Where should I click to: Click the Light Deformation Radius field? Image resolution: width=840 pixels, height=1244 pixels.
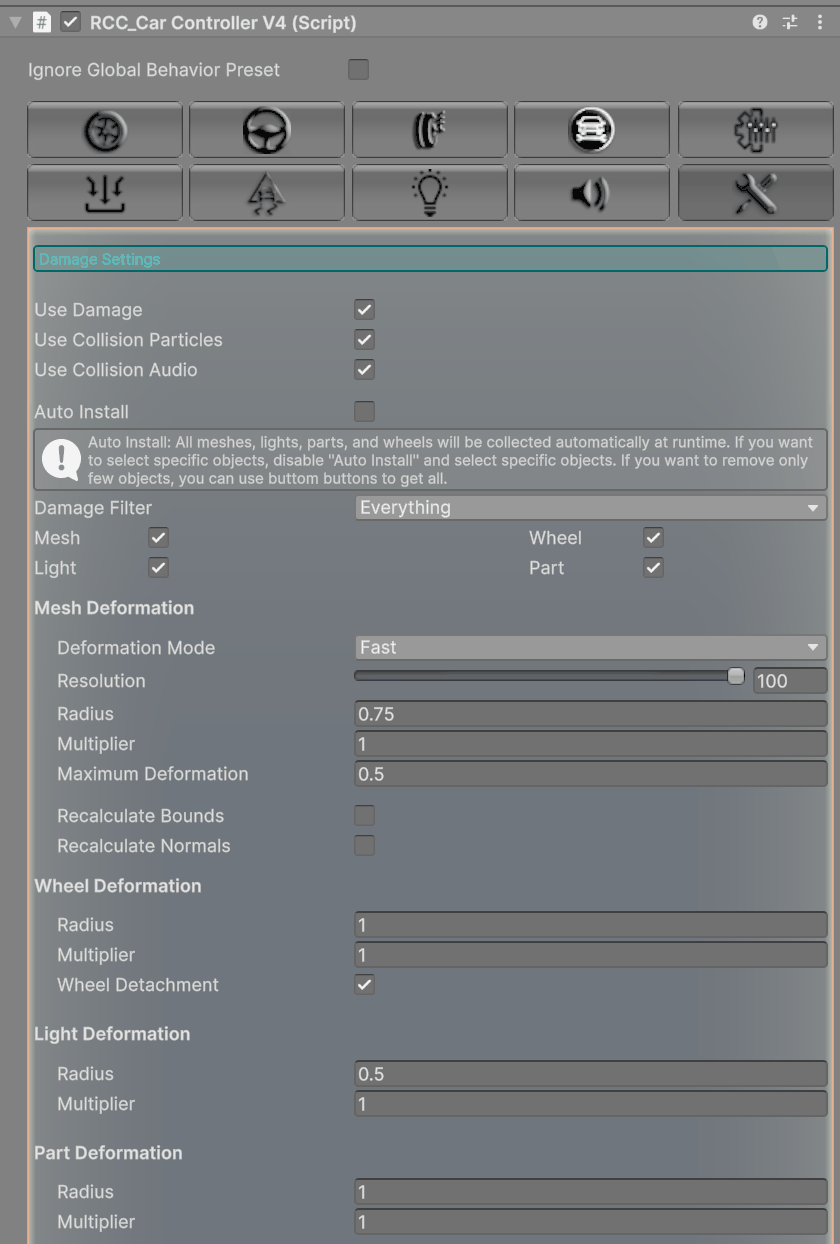tap(591, 1074)
